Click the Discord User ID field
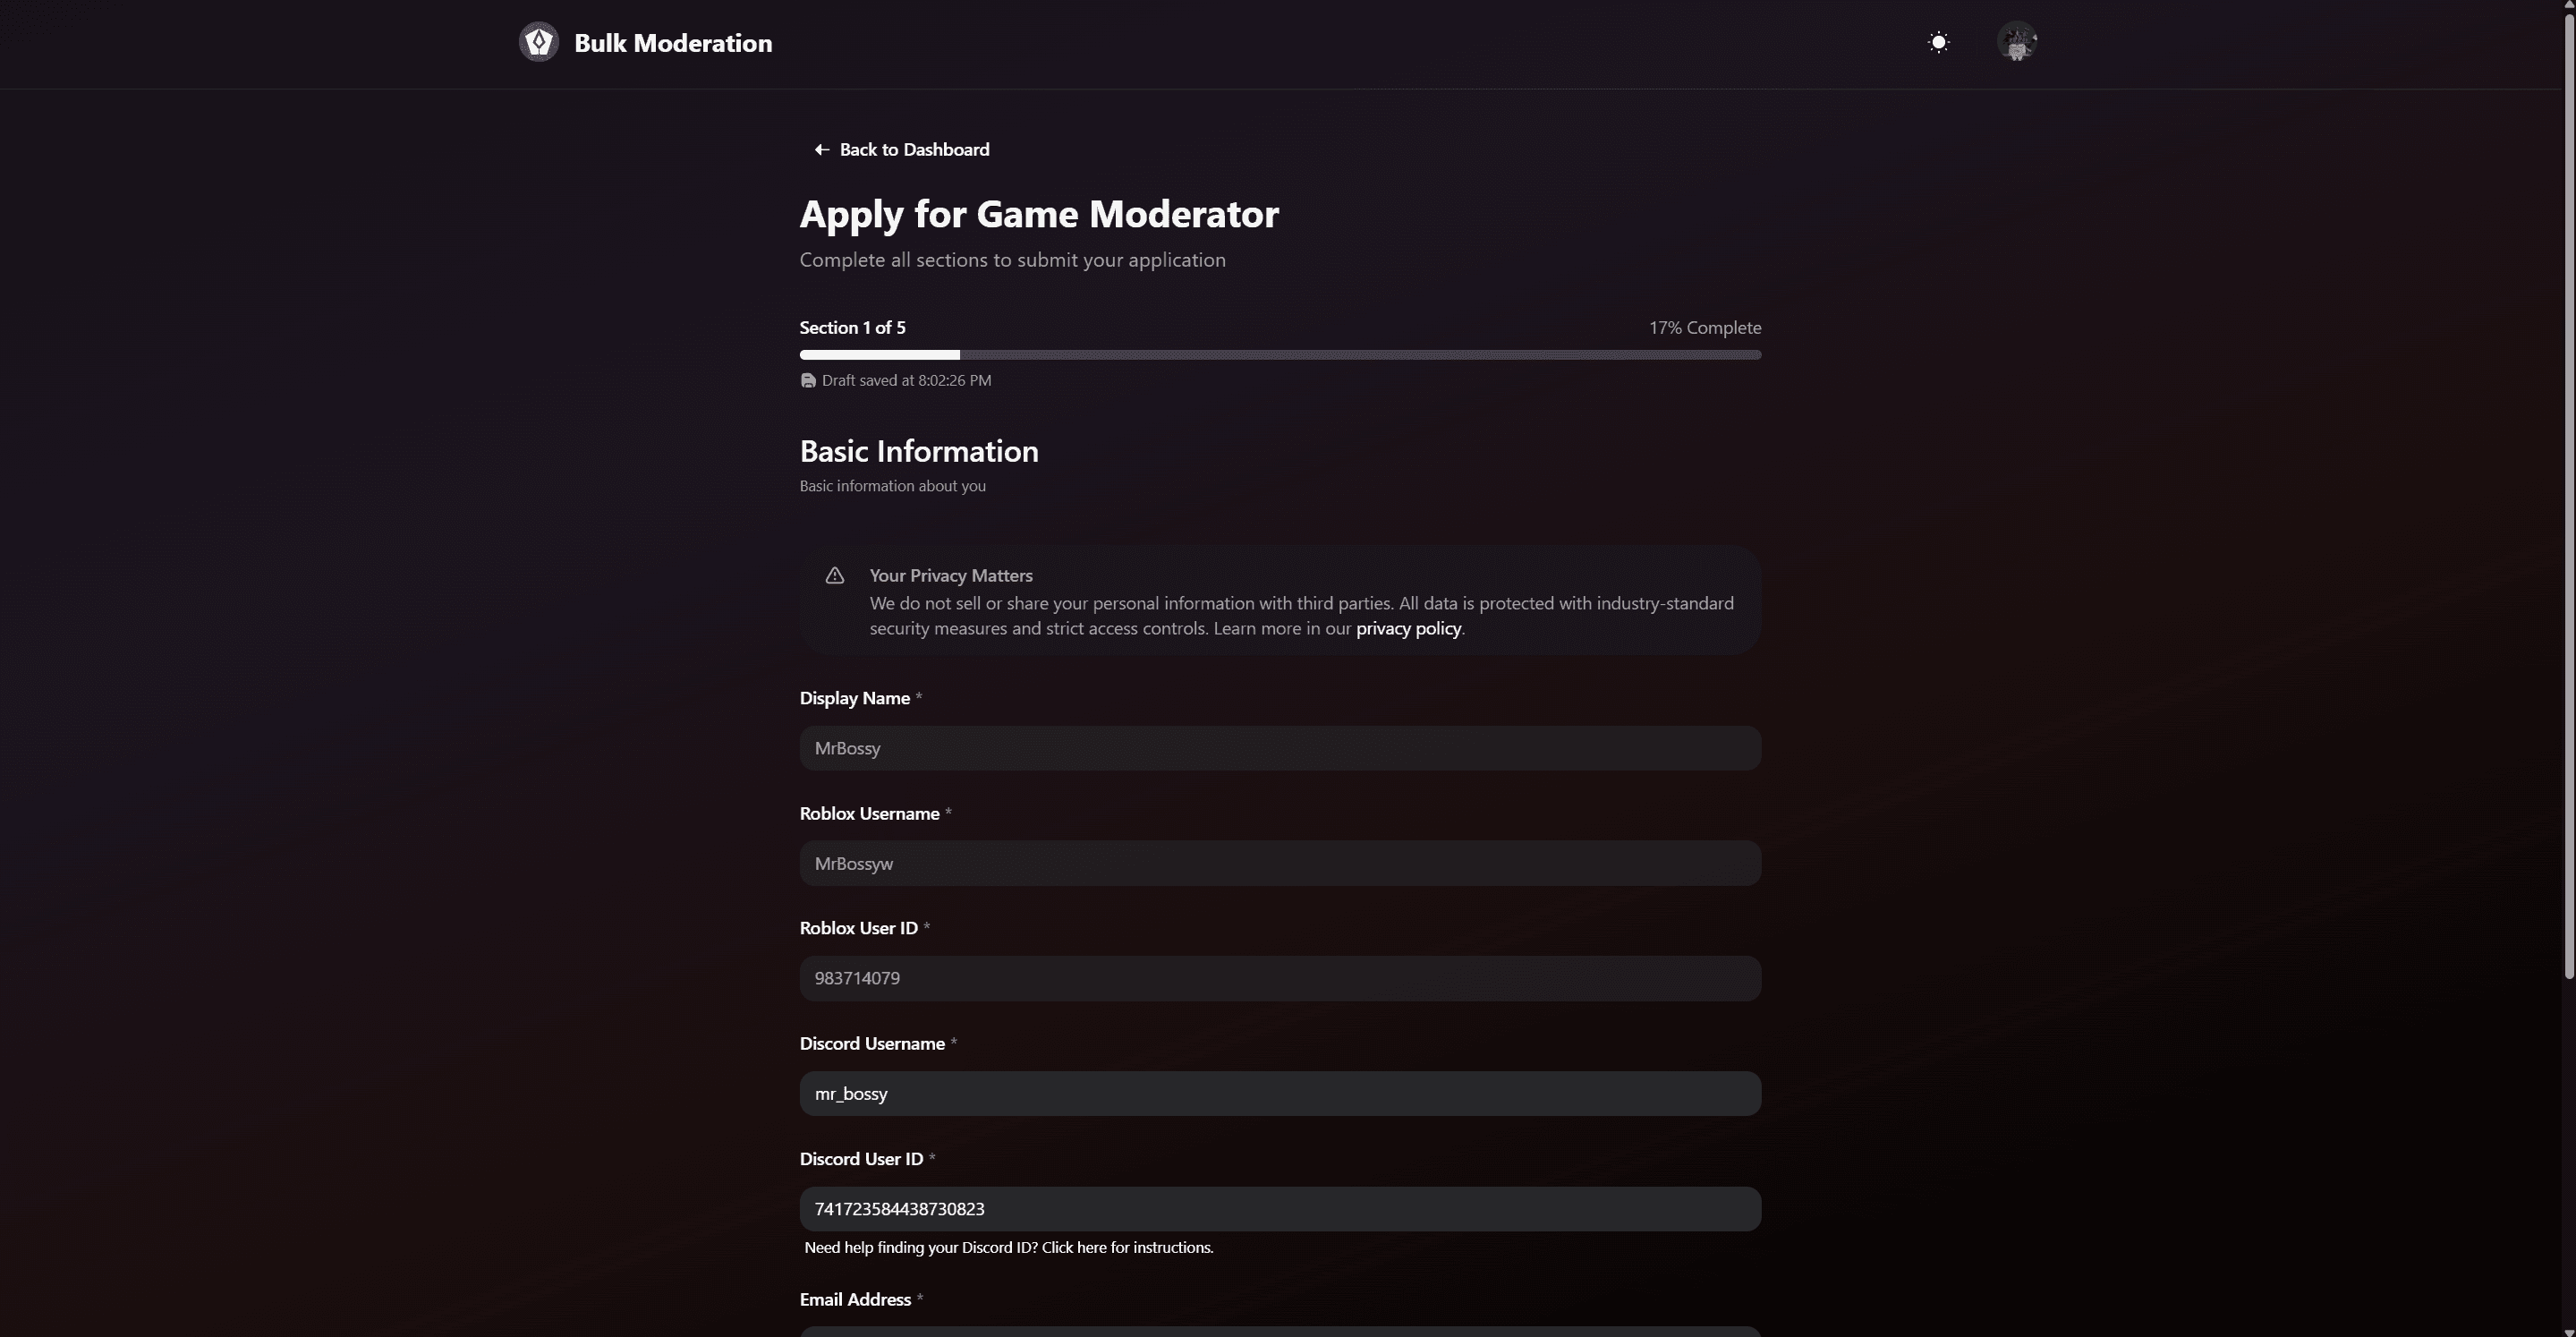2576x1337 pixels. tap(1280, 1208)
